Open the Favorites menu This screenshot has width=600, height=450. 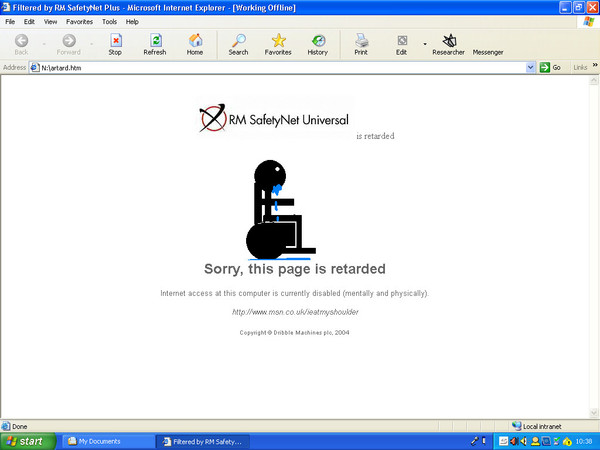(x=80, y=22)
